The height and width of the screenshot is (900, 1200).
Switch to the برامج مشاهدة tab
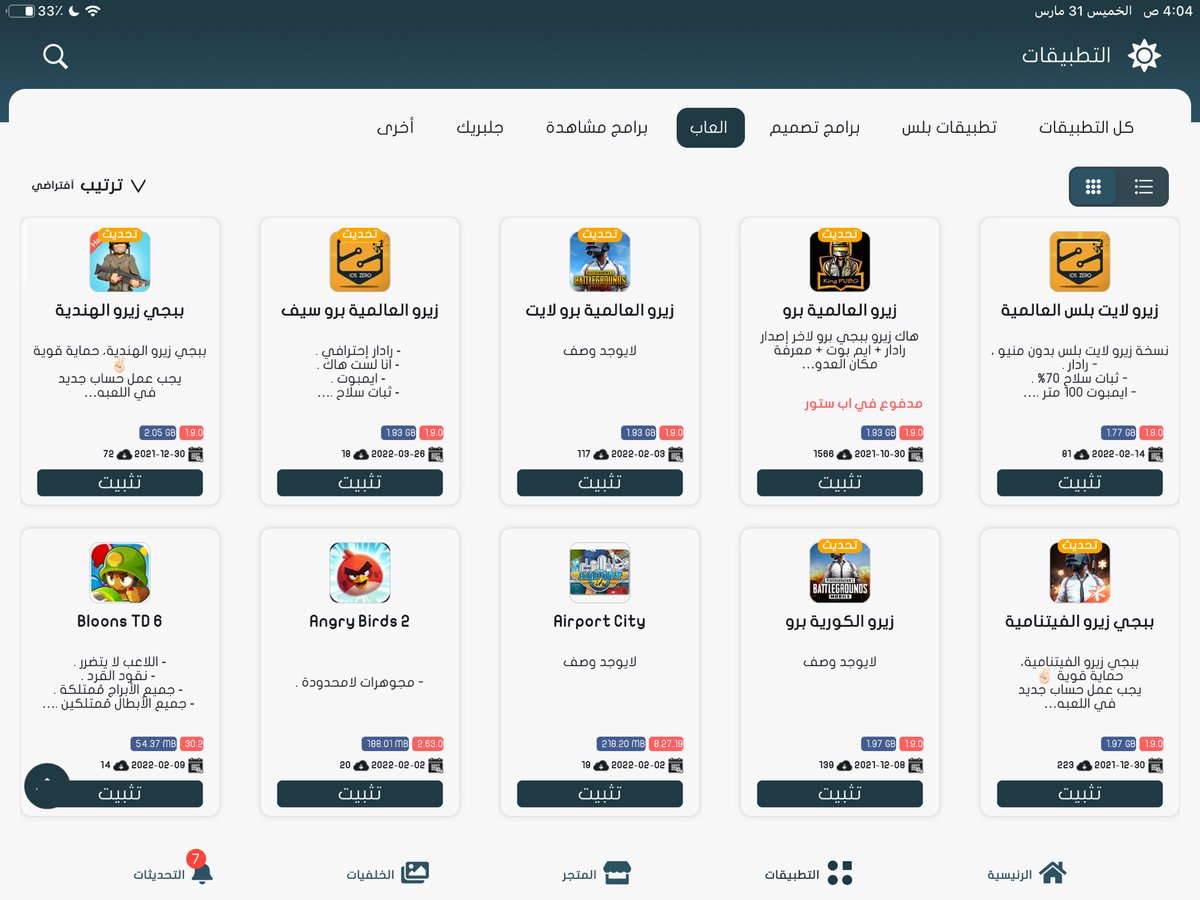point(597,128)
